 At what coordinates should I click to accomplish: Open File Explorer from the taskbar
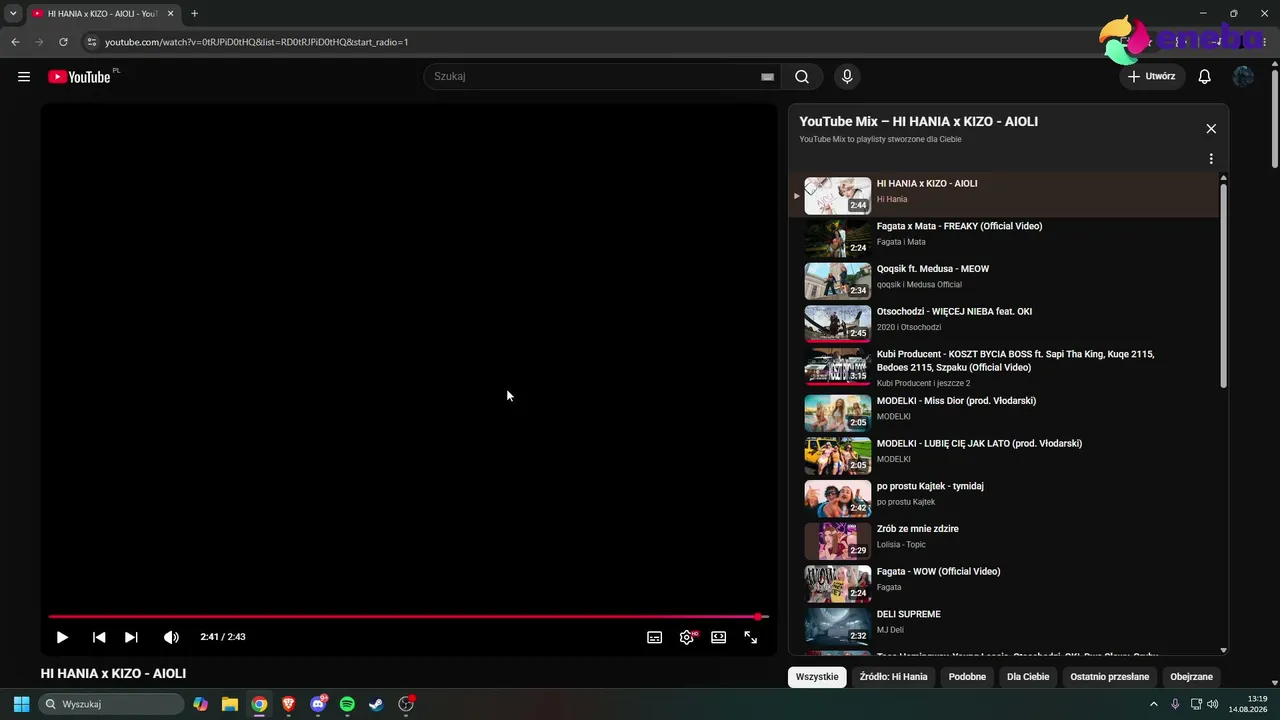pyautogui.click(x=230, y=704)
